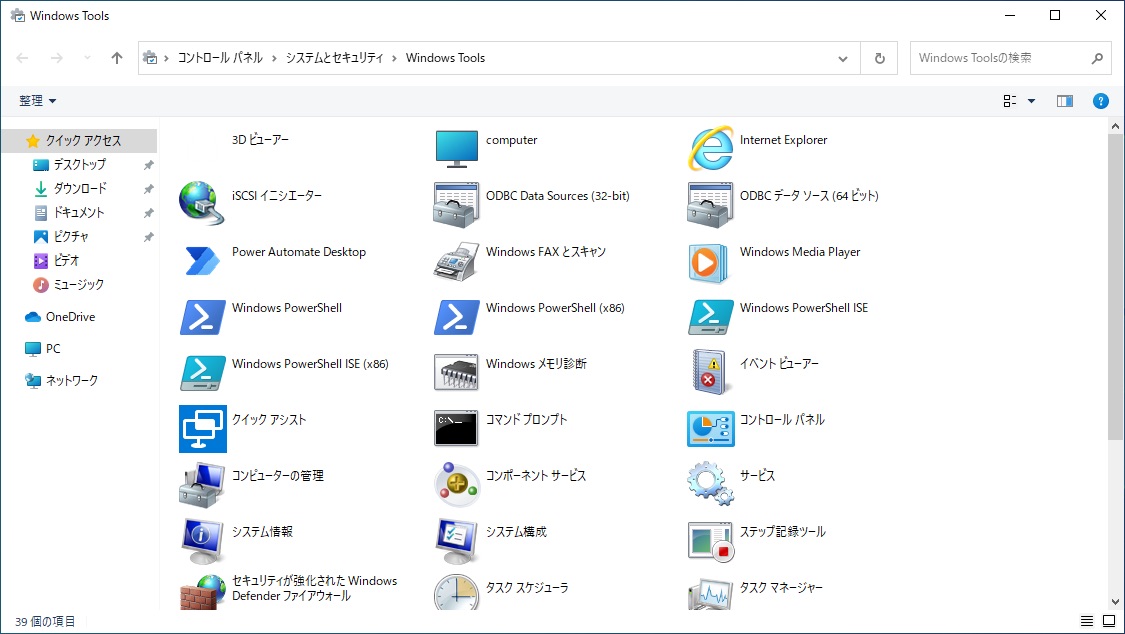Viewport: 1125px width, 634px height.
Task: Open システム情報 icon
Action: 202,541
